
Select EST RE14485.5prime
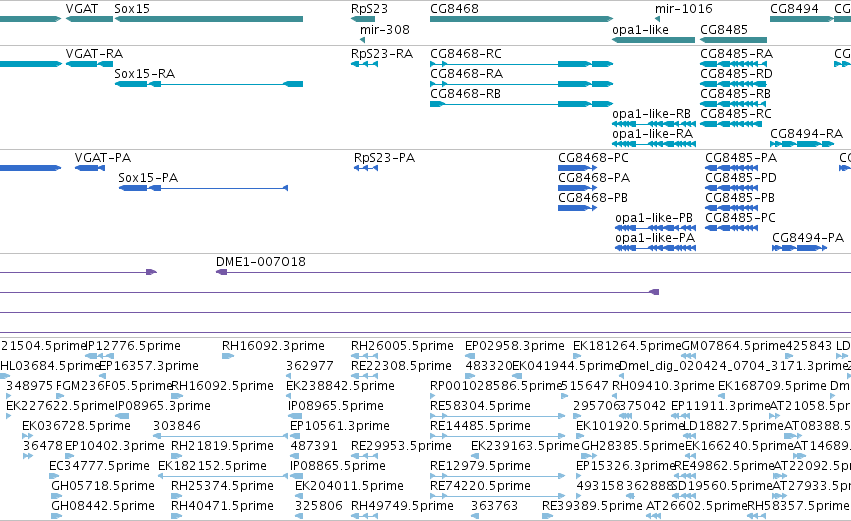[x=480, y=426]
